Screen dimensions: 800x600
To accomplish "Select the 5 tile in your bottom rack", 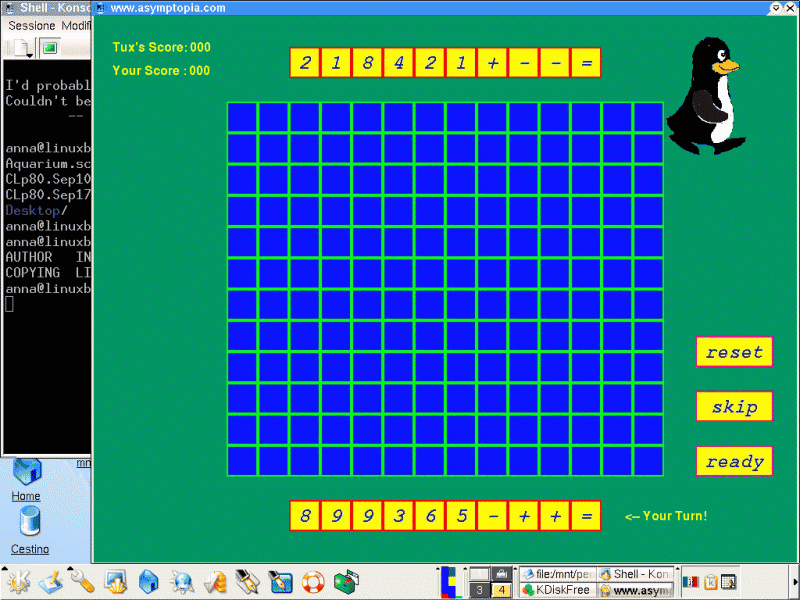I will click(x=461, y=516).
